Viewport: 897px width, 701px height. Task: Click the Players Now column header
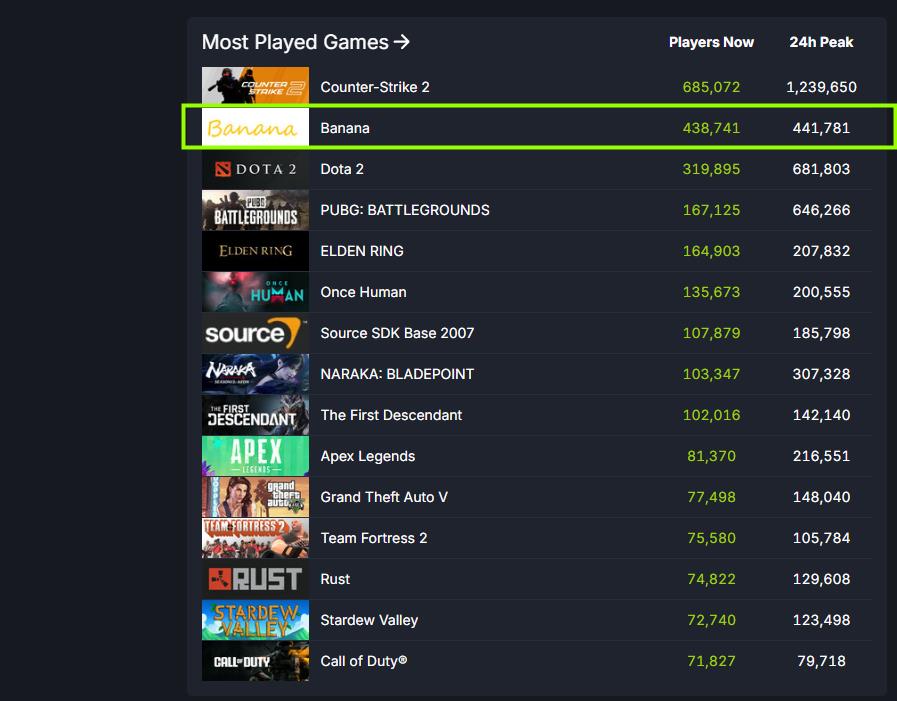pyautogui.click(x=711, y=42)
